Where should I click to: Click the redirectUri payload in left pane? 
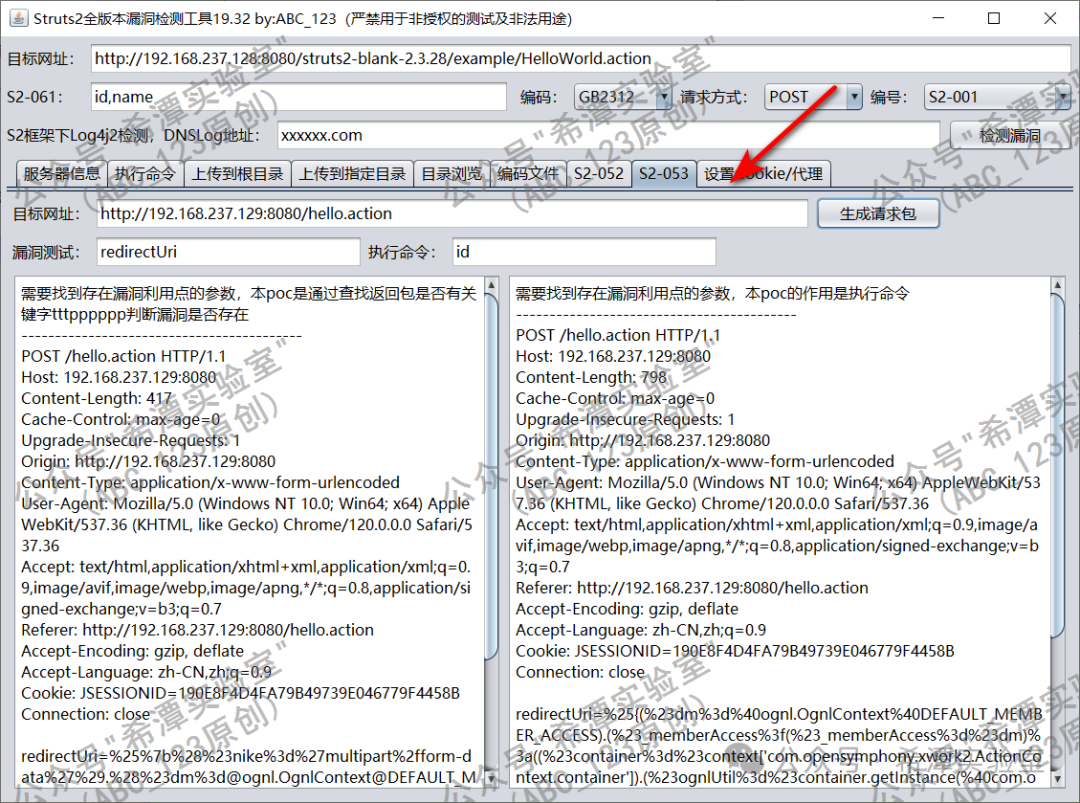coord(249,766)
